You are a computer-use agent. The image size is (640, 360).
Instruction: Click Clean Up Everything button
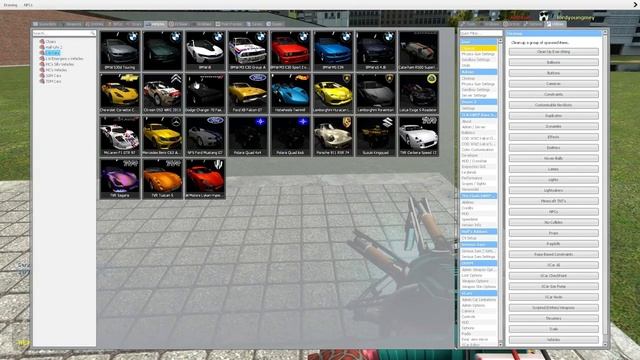tap(553, 52)
